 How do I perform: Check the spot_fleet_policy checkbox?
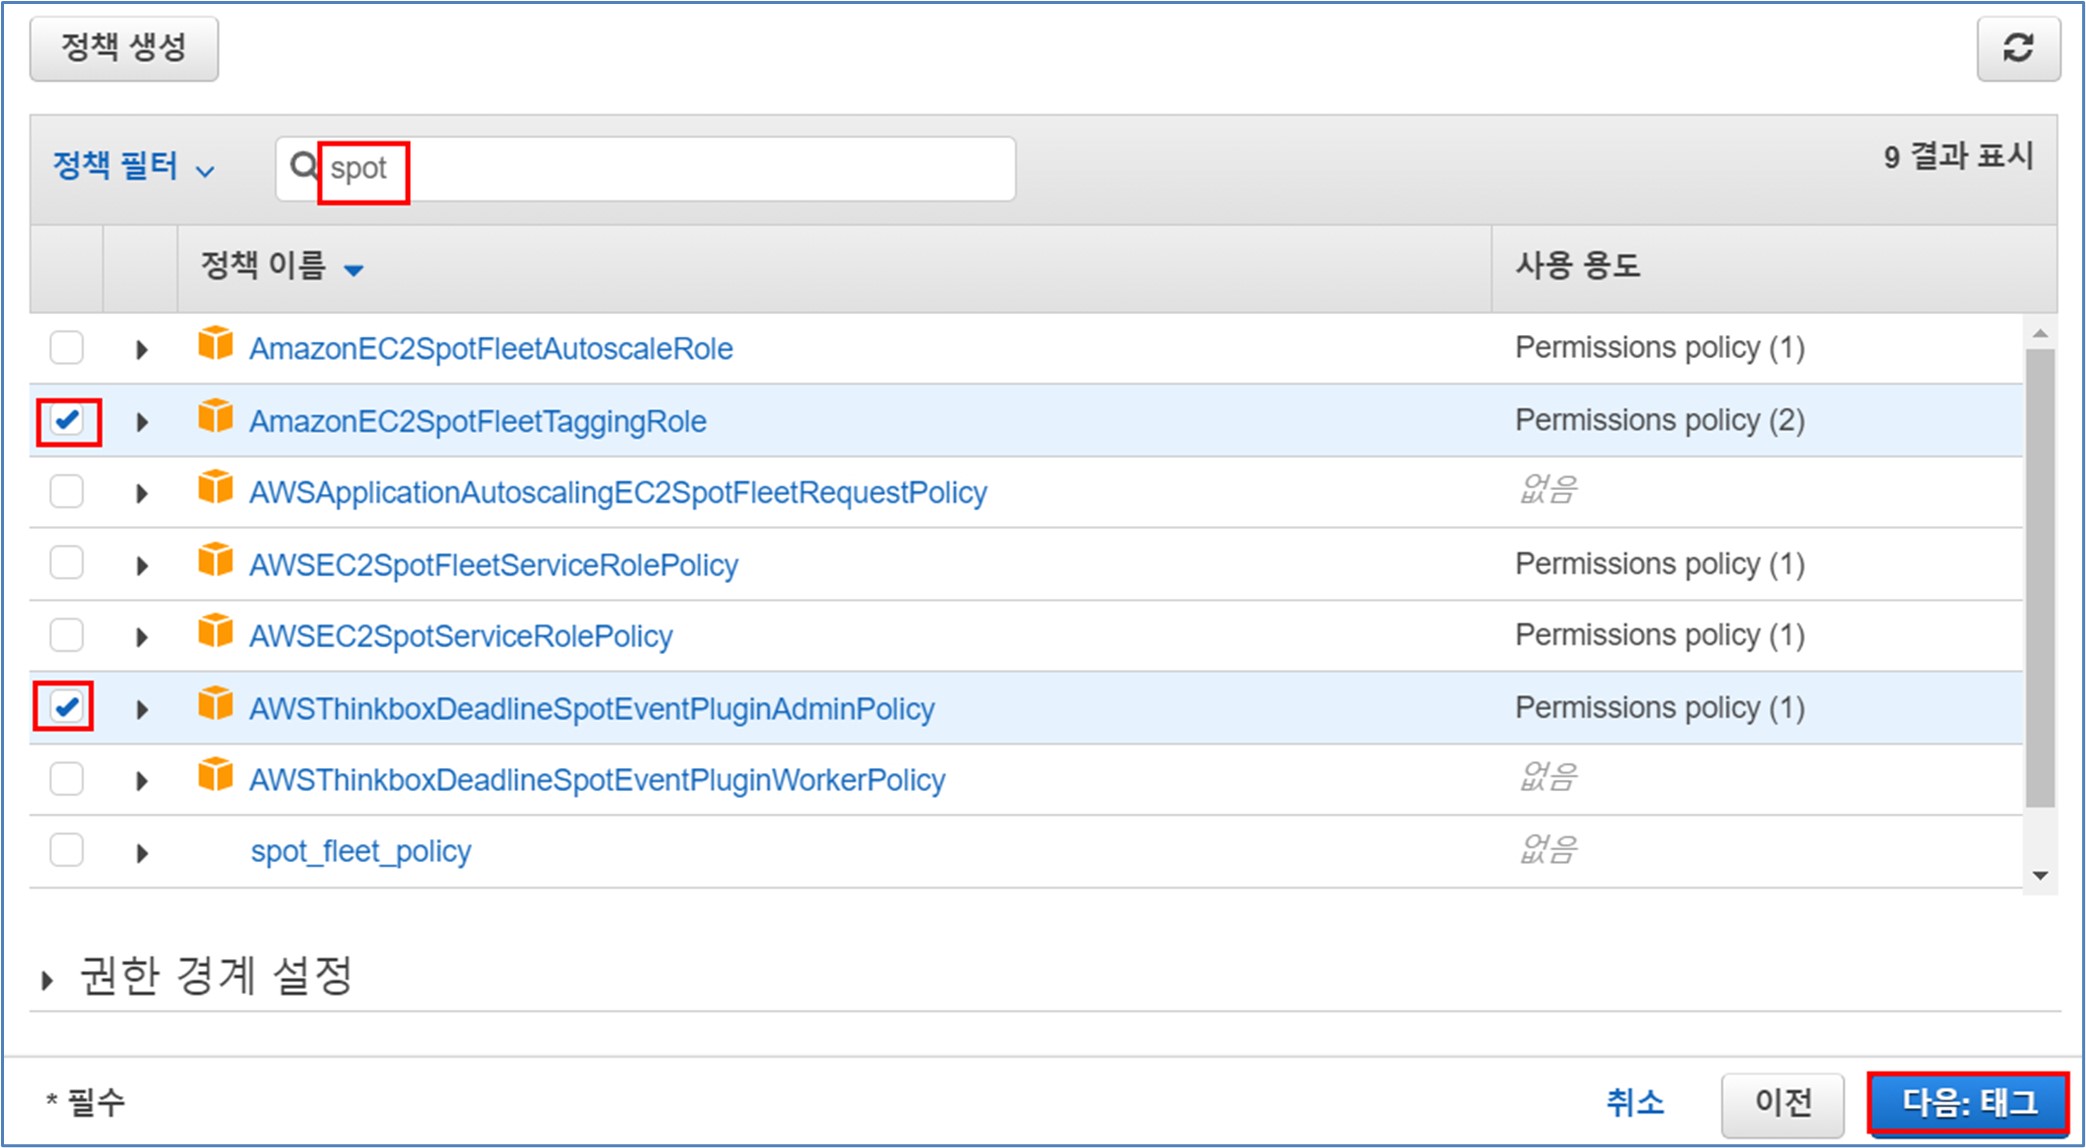[x=67, y=851]
